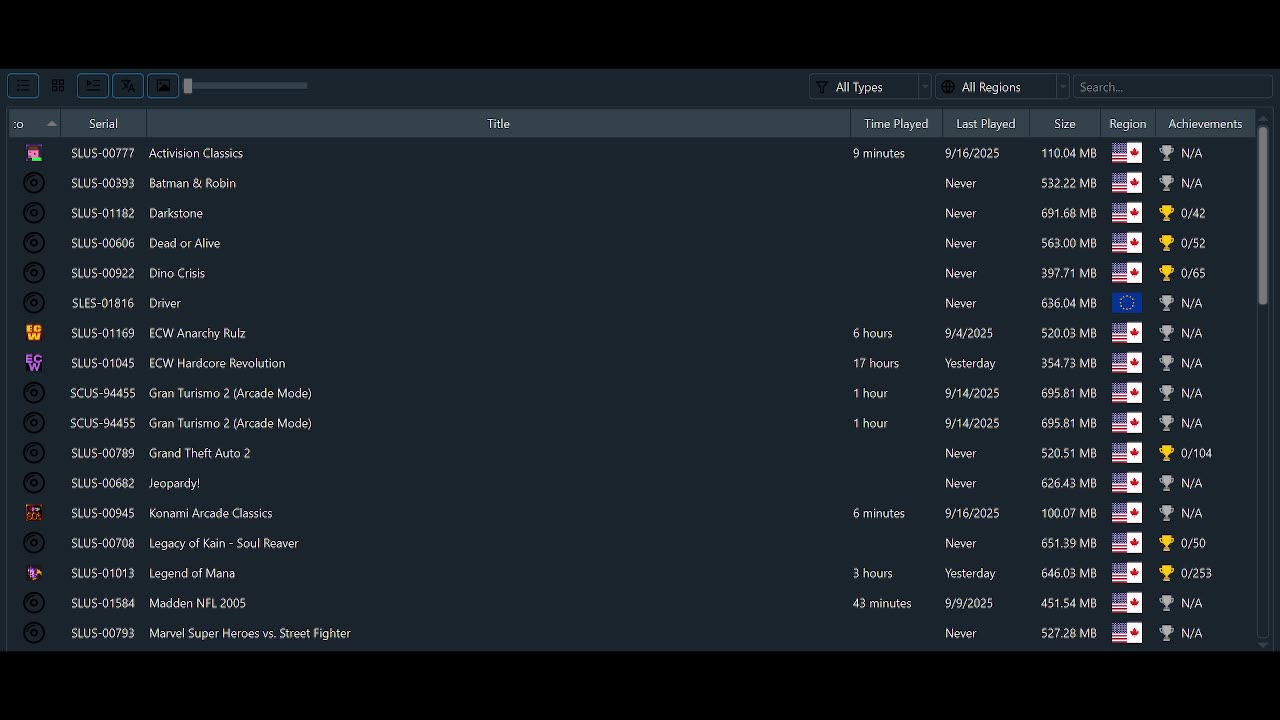Open the All Regions filter dropdown
The image size is (1280, 720).
1003,87
